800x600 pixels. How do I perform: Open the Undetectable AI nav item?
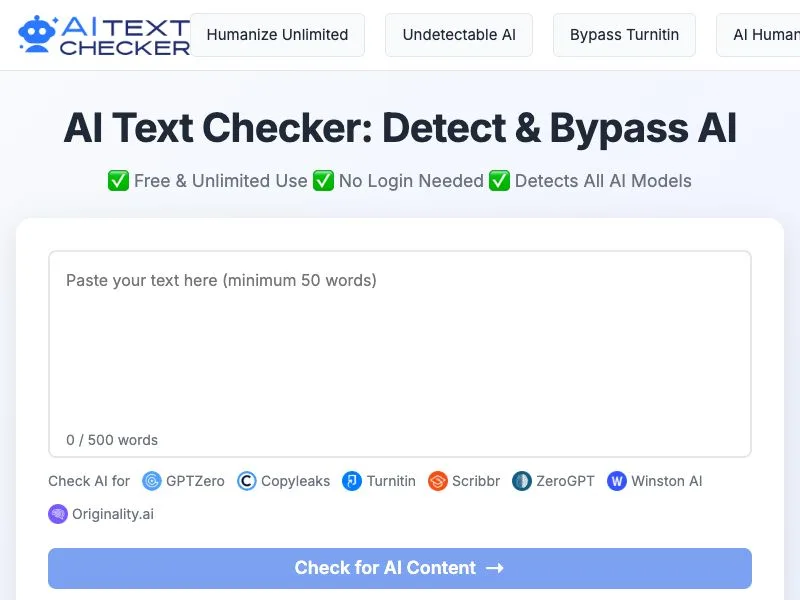pos(459,35)
